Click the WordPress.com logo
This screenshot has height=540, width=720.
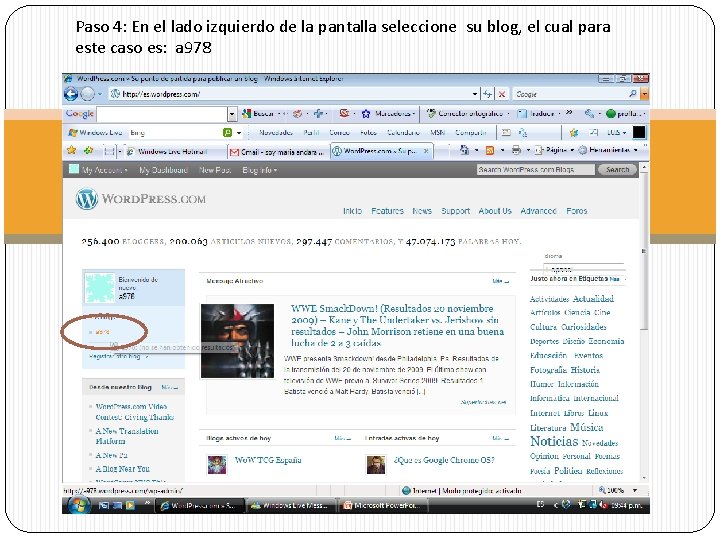click(141, 199)
